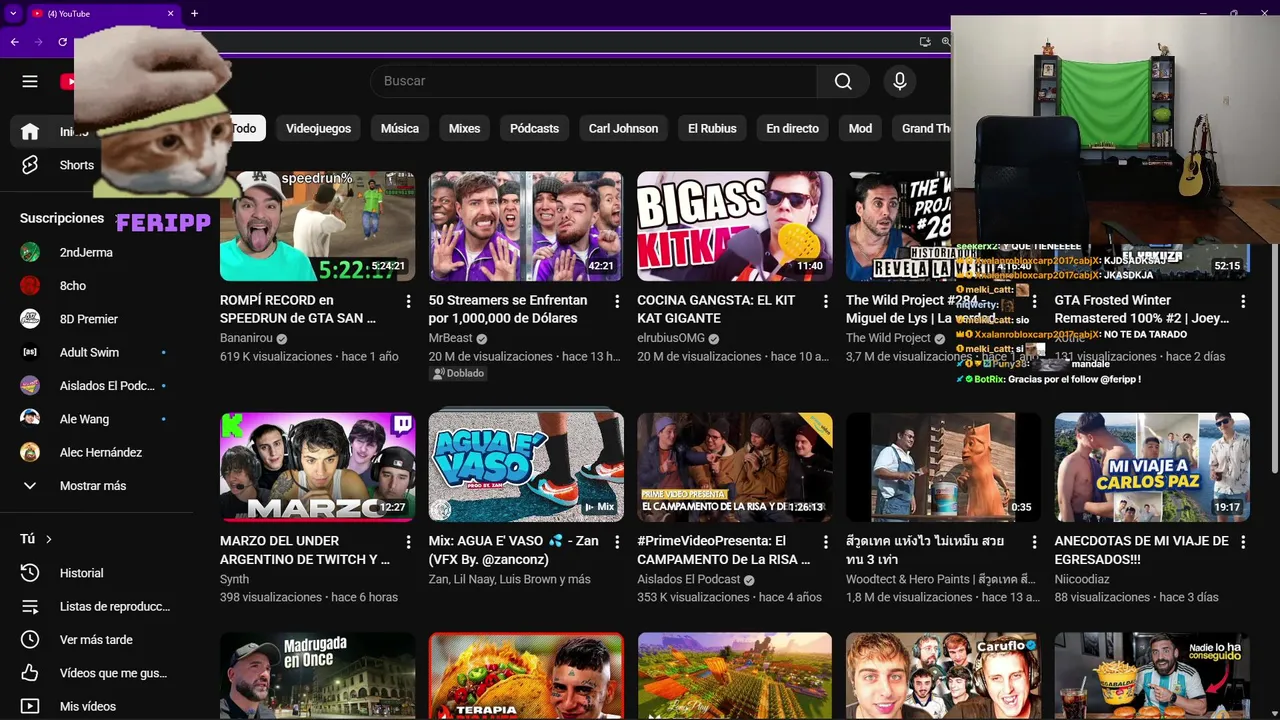Activate voice search microphone

[x=900, y=81]
